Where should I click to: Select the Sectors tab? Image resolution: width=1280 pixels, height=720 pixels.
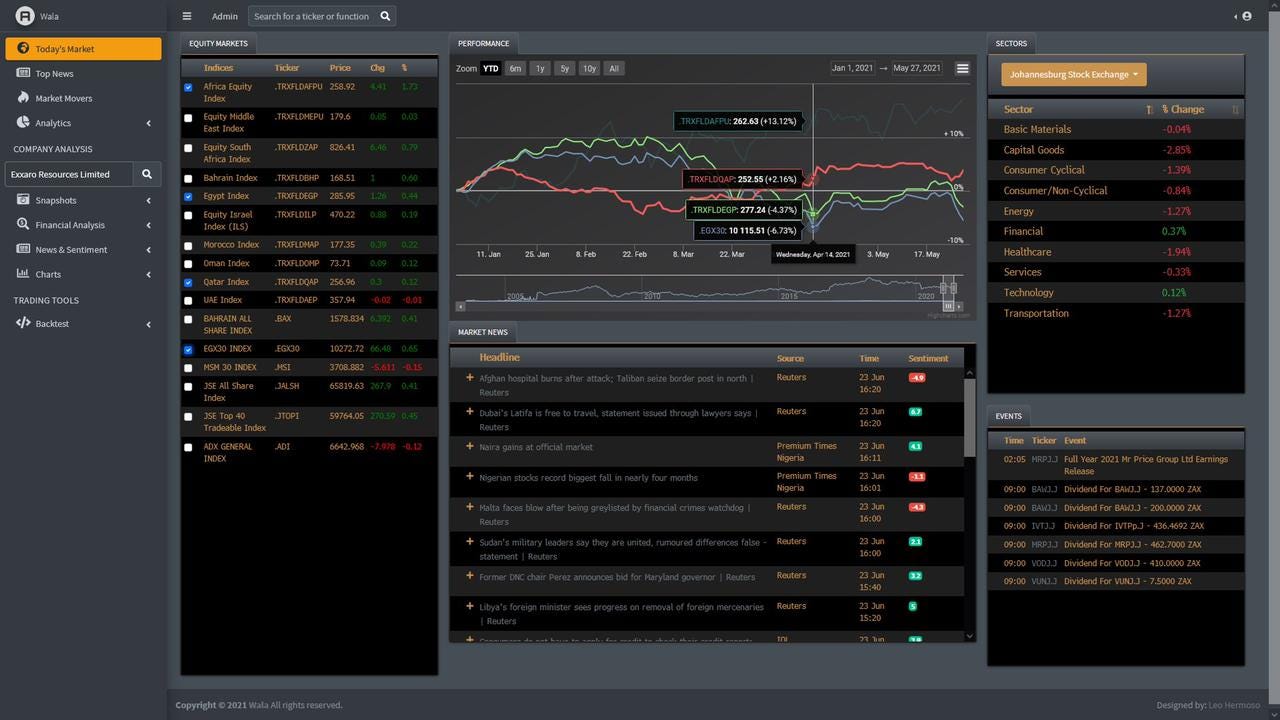[x=1011, y=43]
